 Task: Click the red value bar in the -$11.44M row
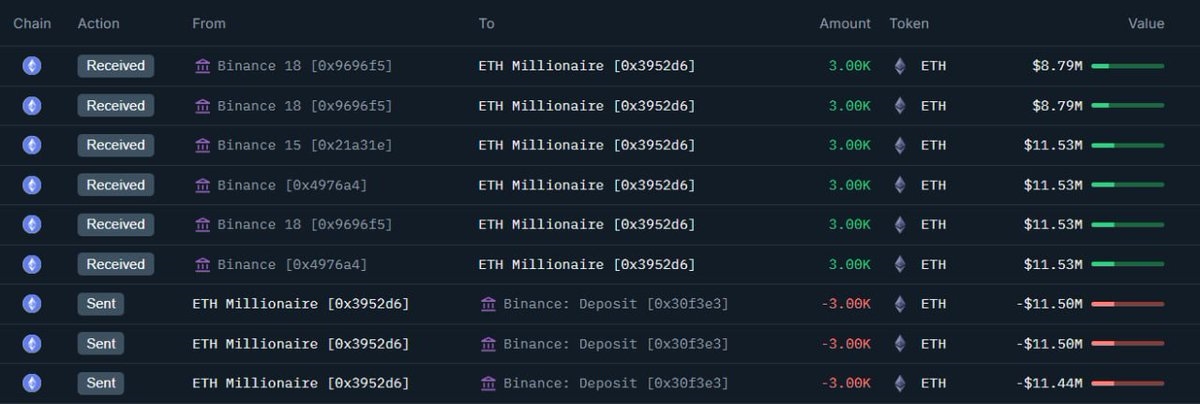1127,383
